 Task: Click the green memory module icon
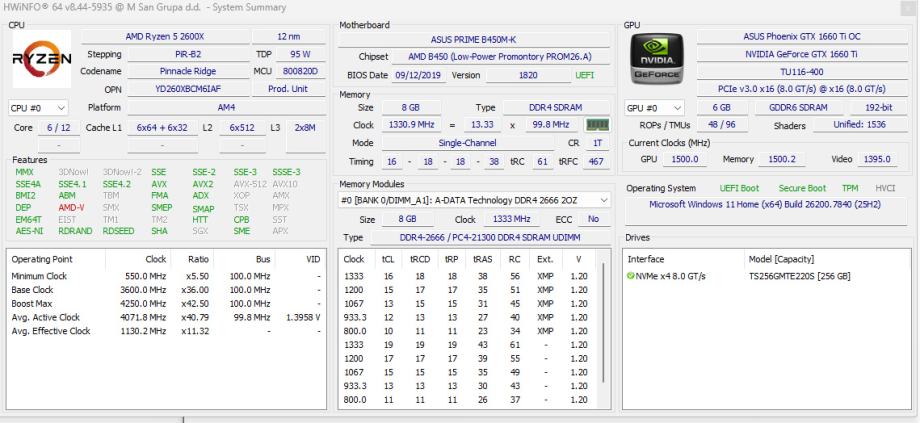point(597,125)
